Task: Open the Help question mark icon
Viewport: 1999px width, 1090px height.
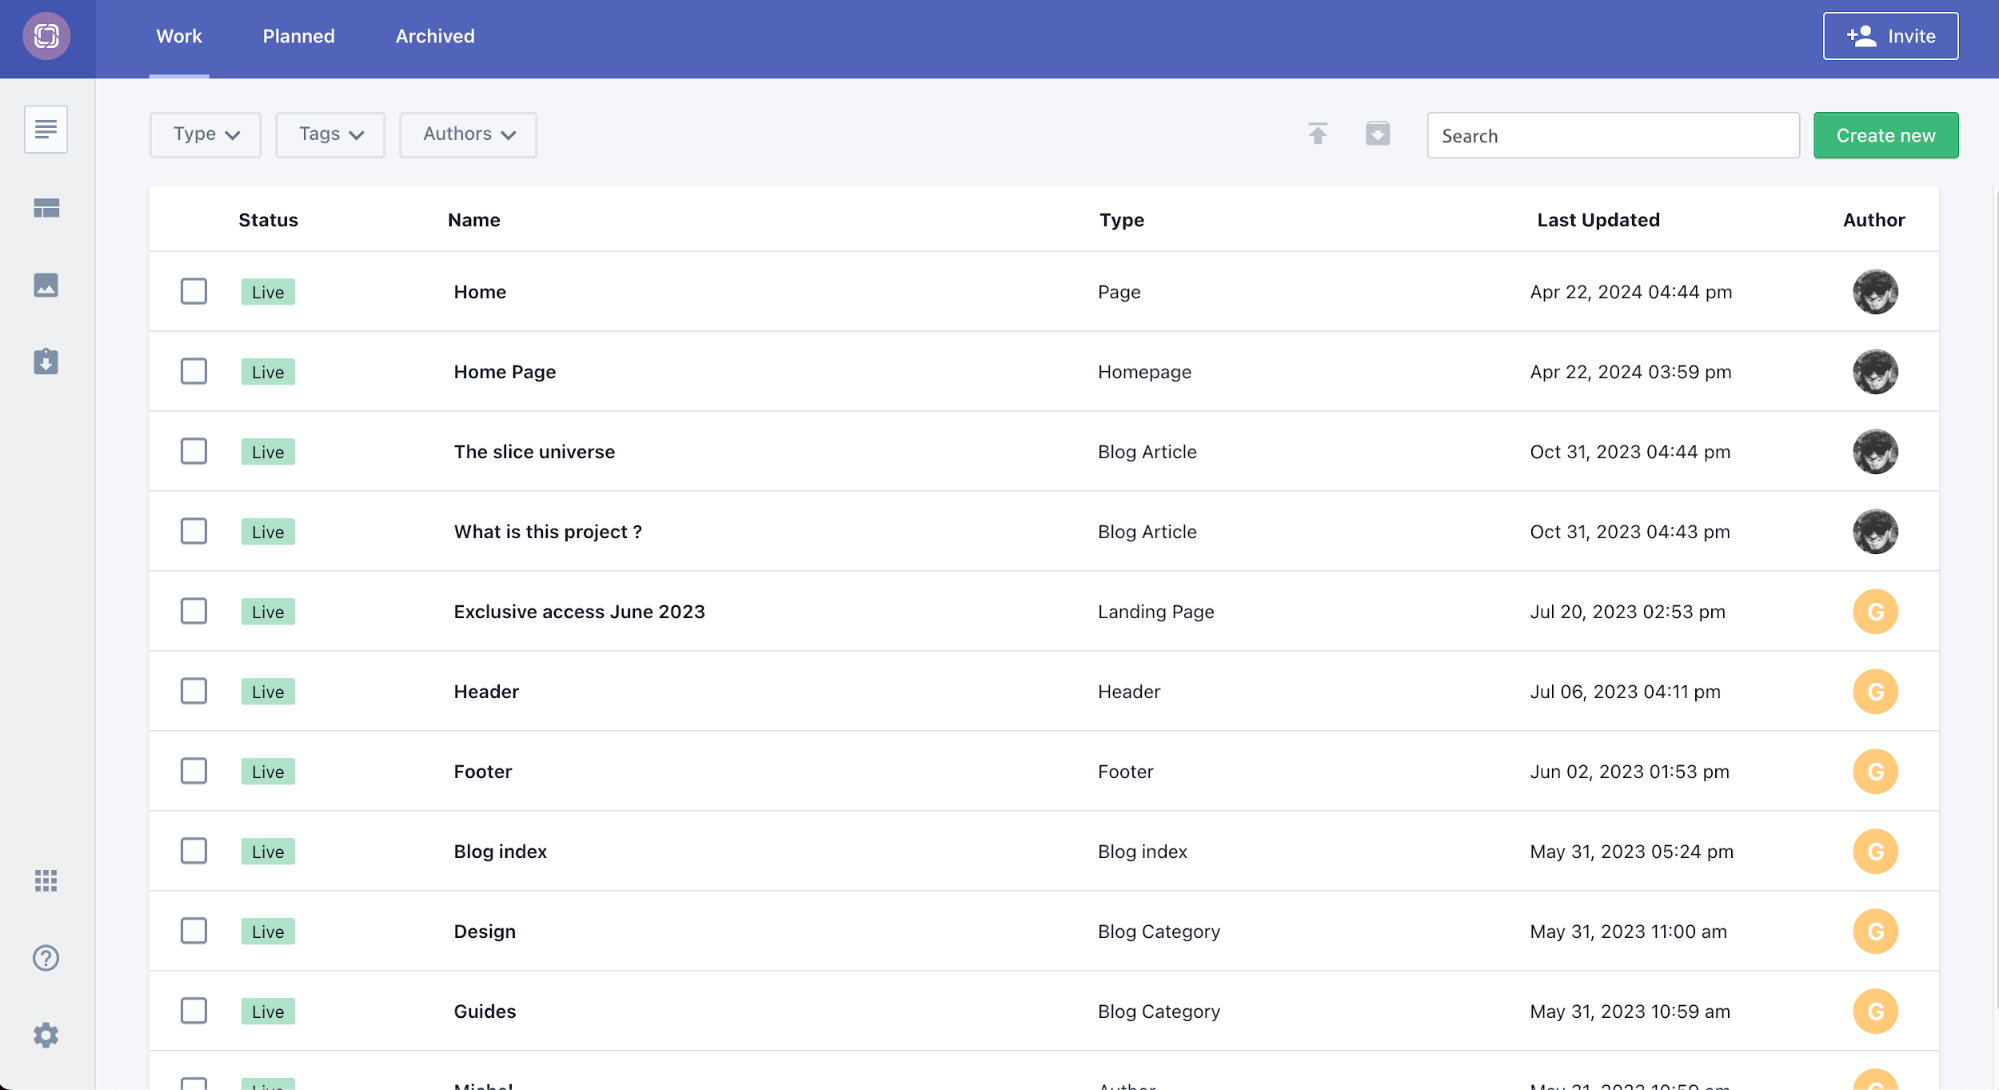Action: (46, 958)
